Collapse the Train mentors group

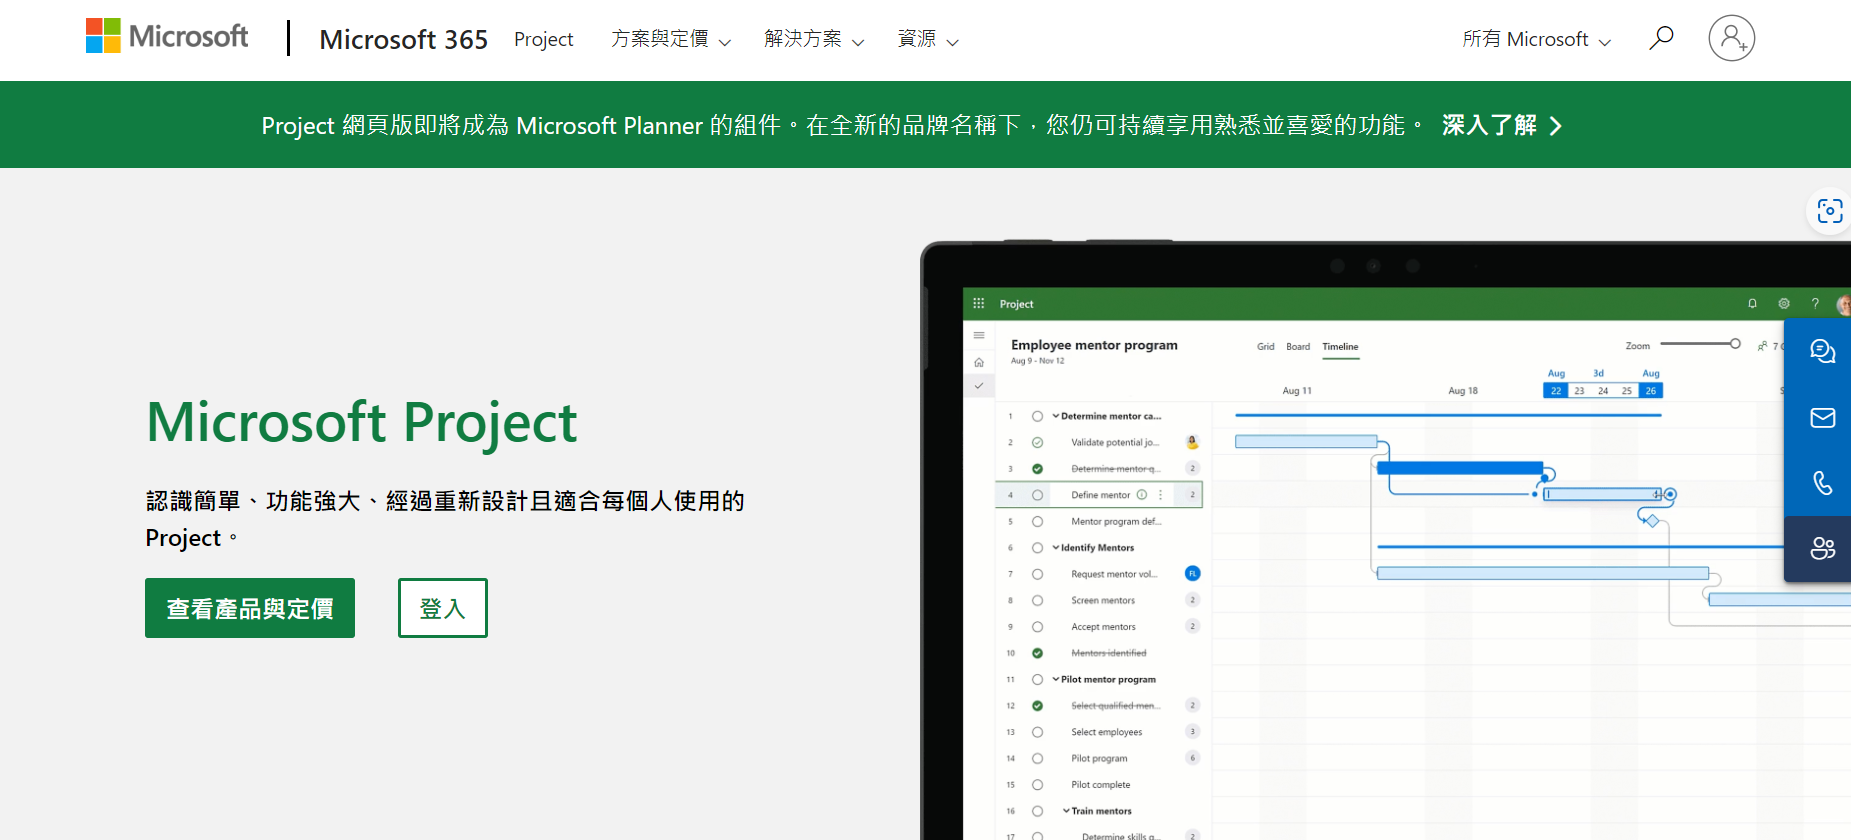[1066, 811]
